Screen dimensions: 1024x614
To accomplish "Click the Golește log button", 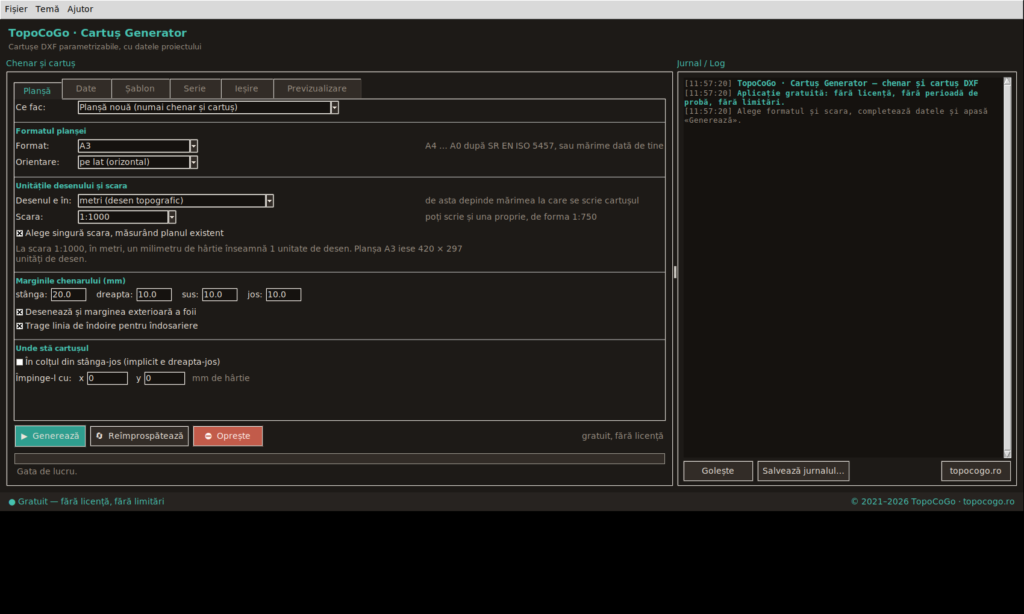I will (x=718, y=471).
